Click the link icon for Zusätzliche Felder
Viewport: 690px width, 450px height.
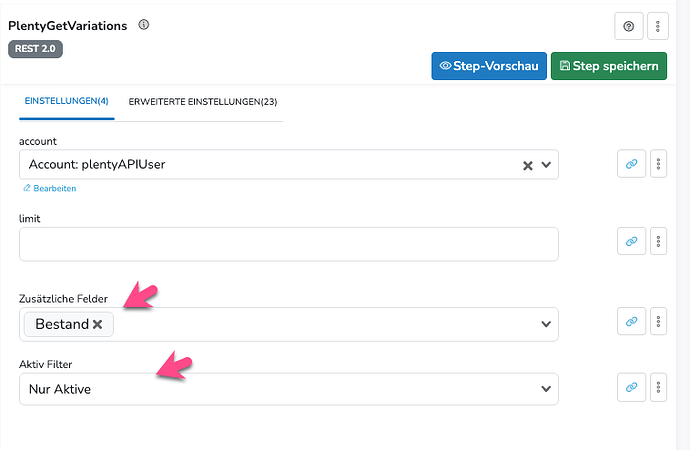631,322
